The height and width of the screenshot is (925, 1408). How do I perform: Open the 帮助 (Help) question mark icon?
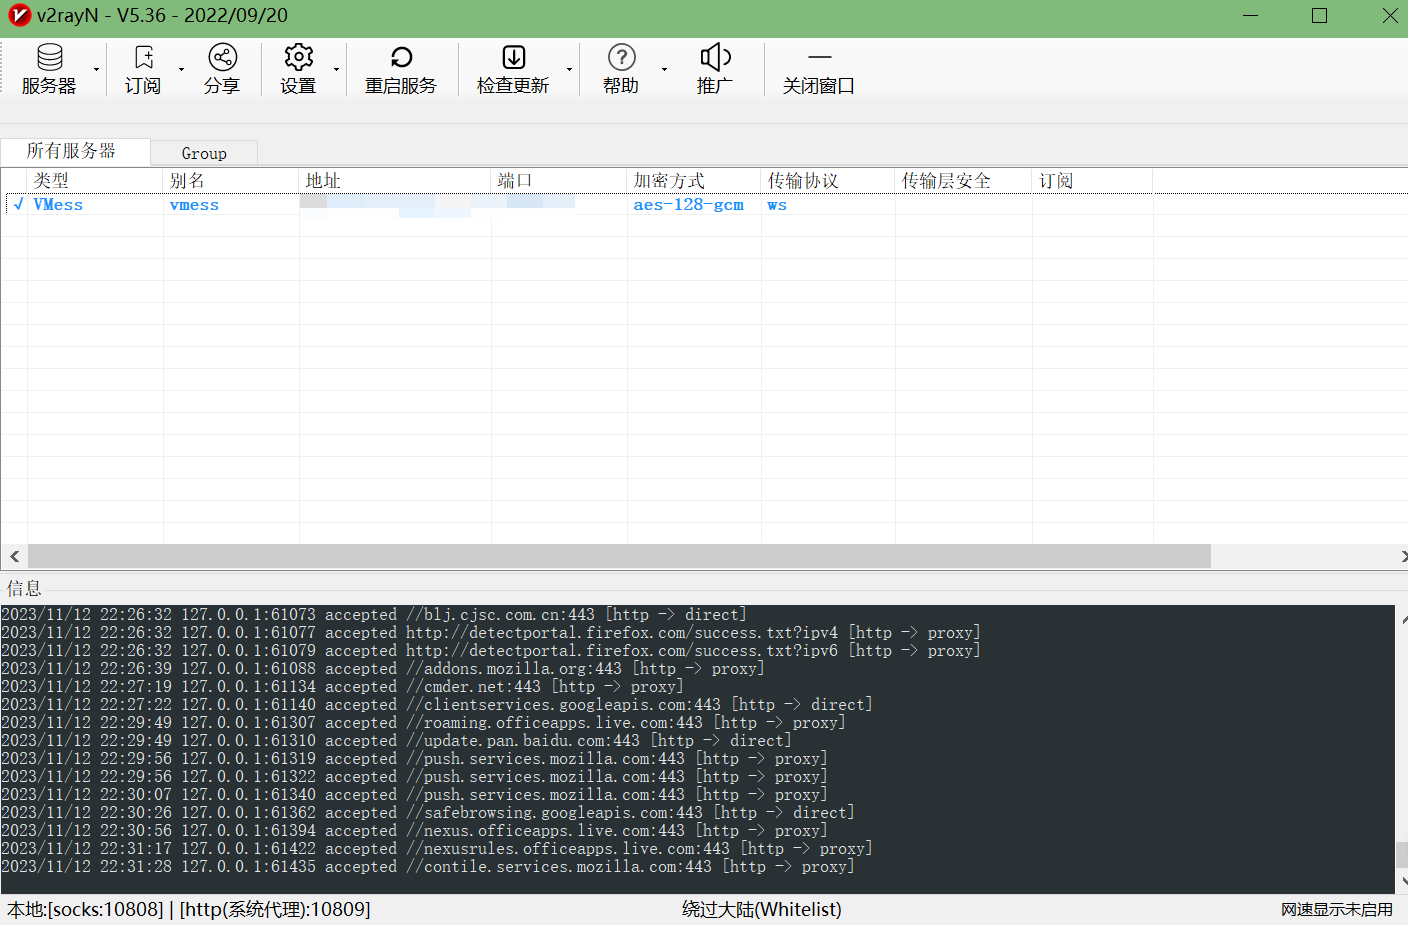point(621,58)
